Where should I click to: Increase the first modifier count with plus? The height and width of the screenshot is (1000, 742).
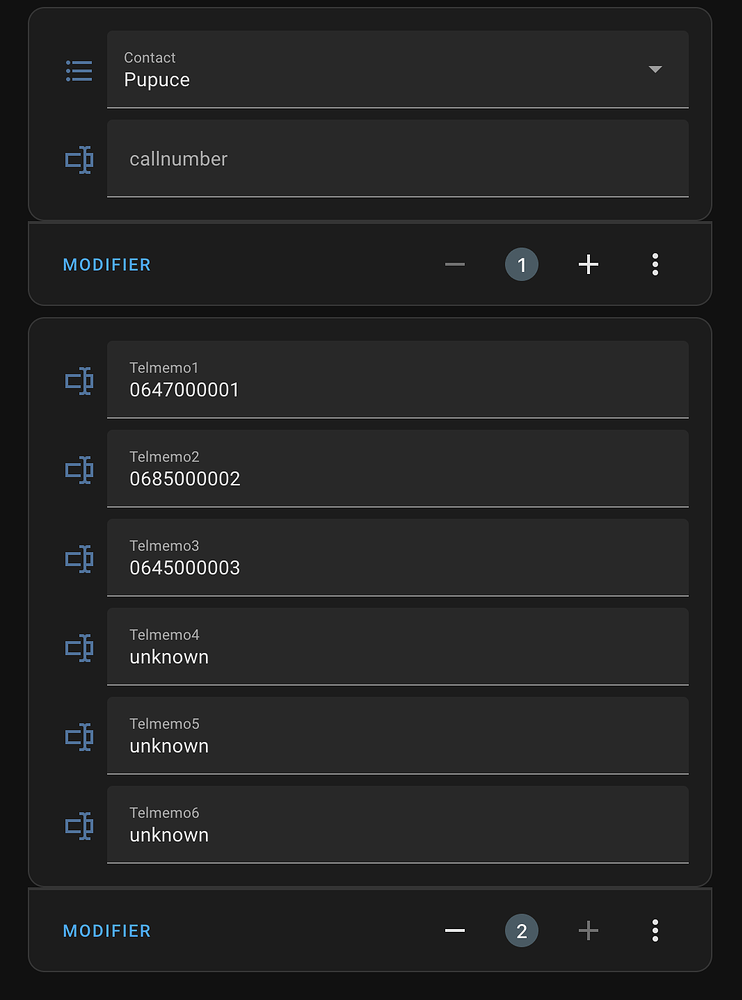(x=588, y=264)
